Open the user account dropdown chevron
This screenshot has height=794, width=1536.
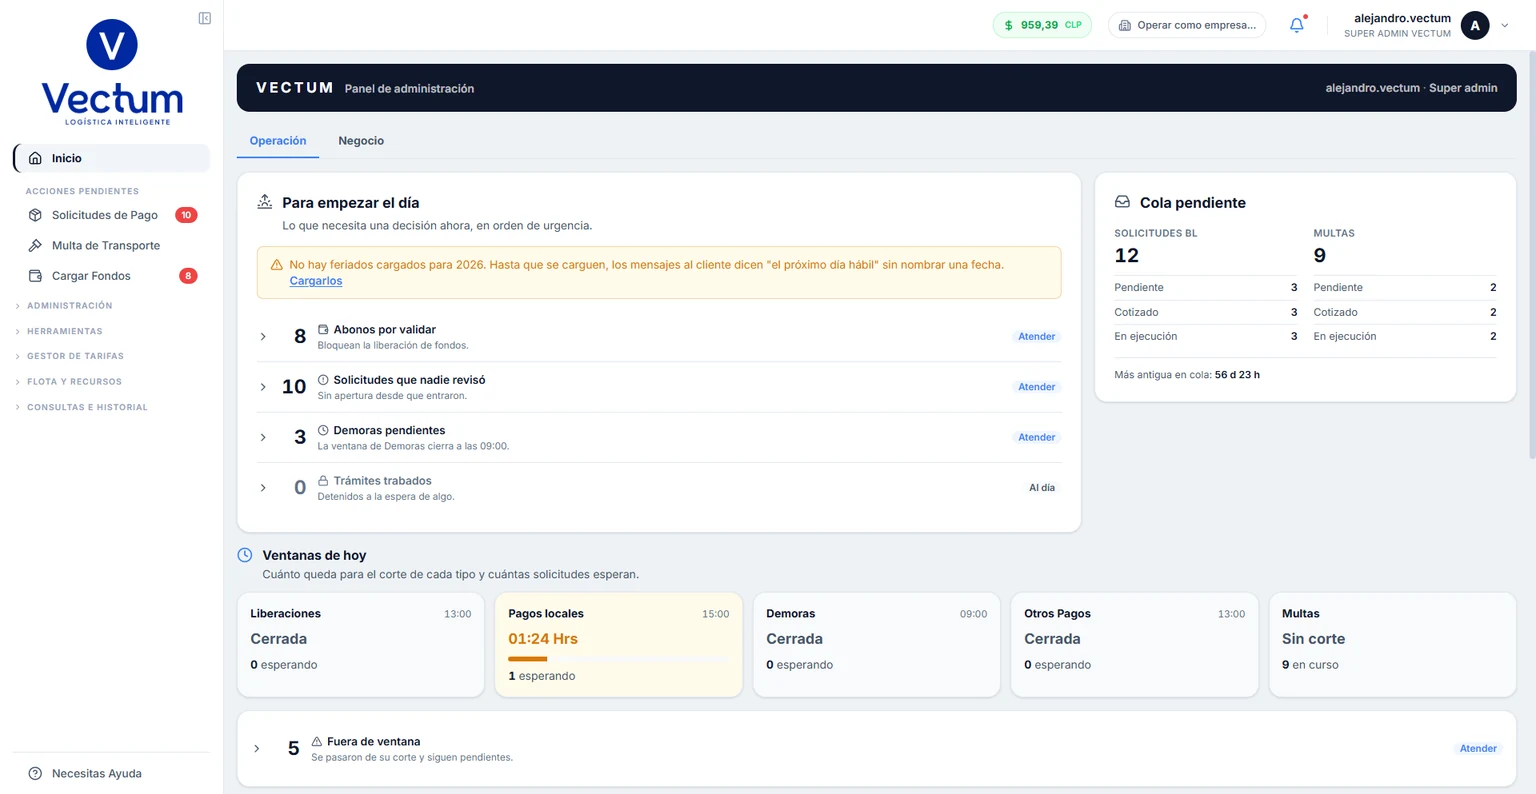(1505, 26)
